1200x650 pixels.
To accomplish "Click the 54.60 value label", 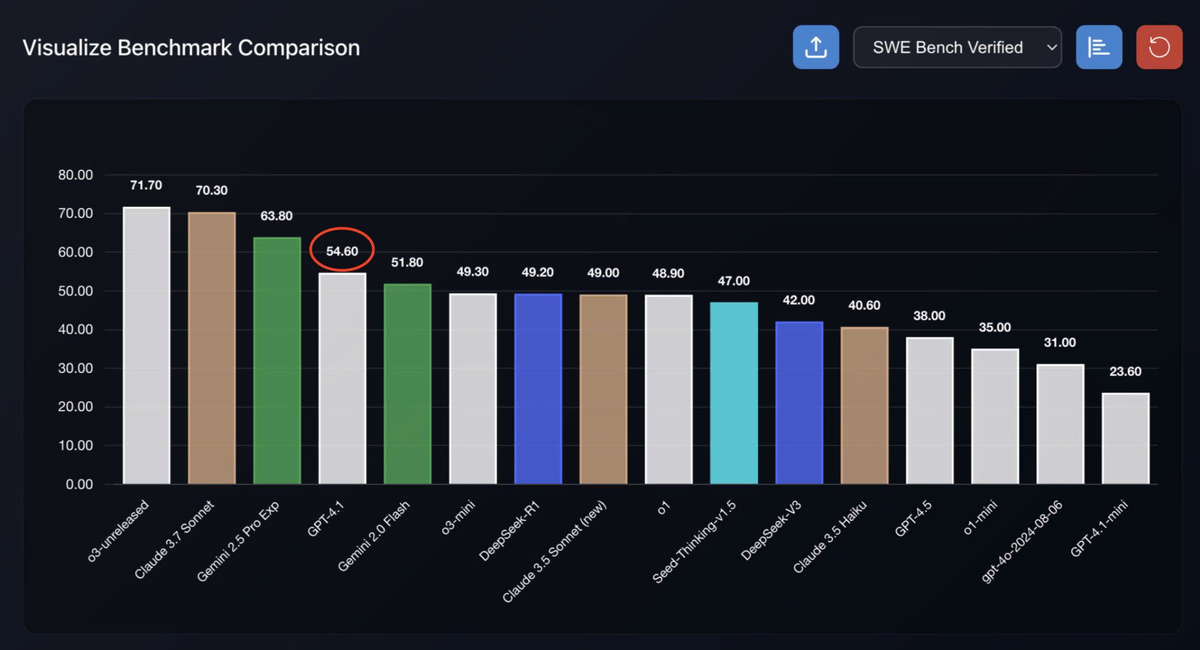I will (342, 251).
